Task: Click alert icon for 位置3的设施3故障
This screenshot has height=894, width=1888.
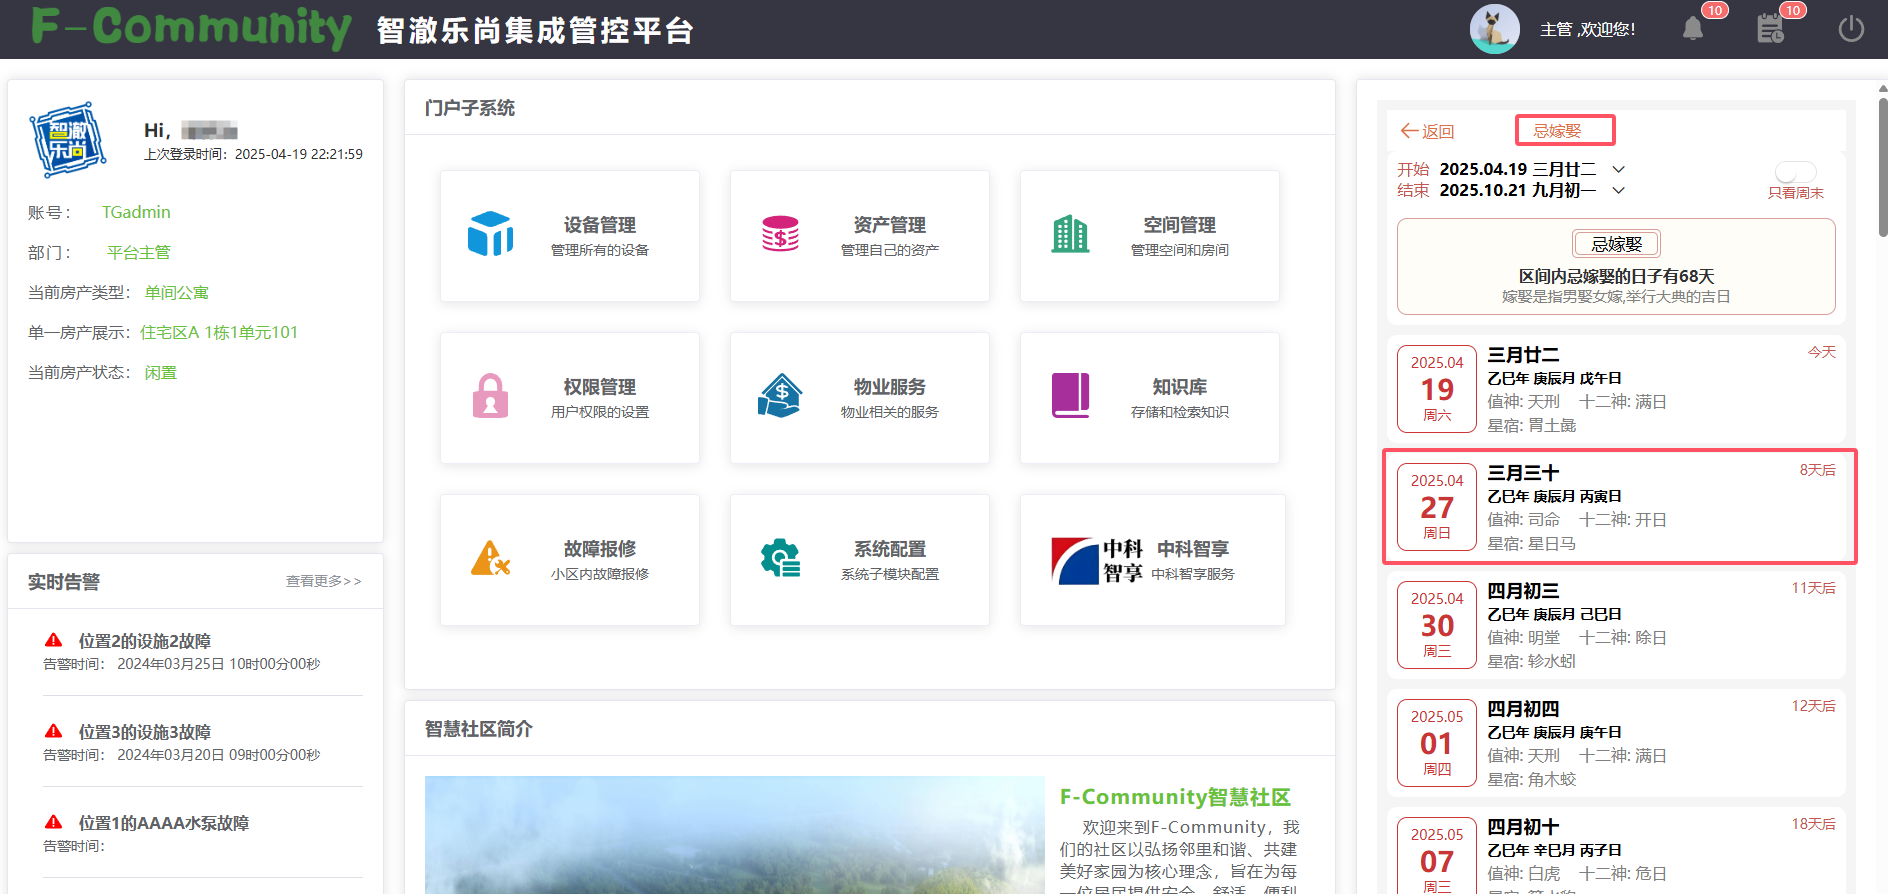Action: 54,731
